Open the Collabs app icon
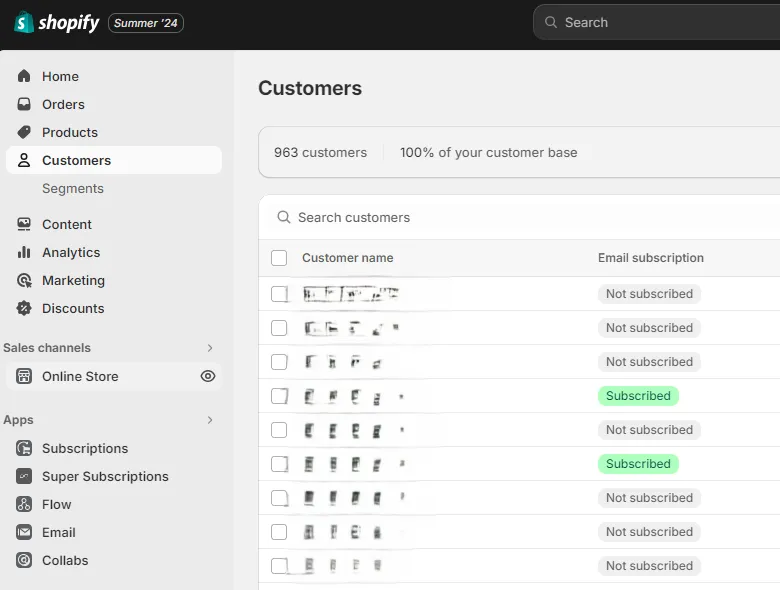This screenshot has height=590, width=780. pyautogui.click(x=24, y=560)
